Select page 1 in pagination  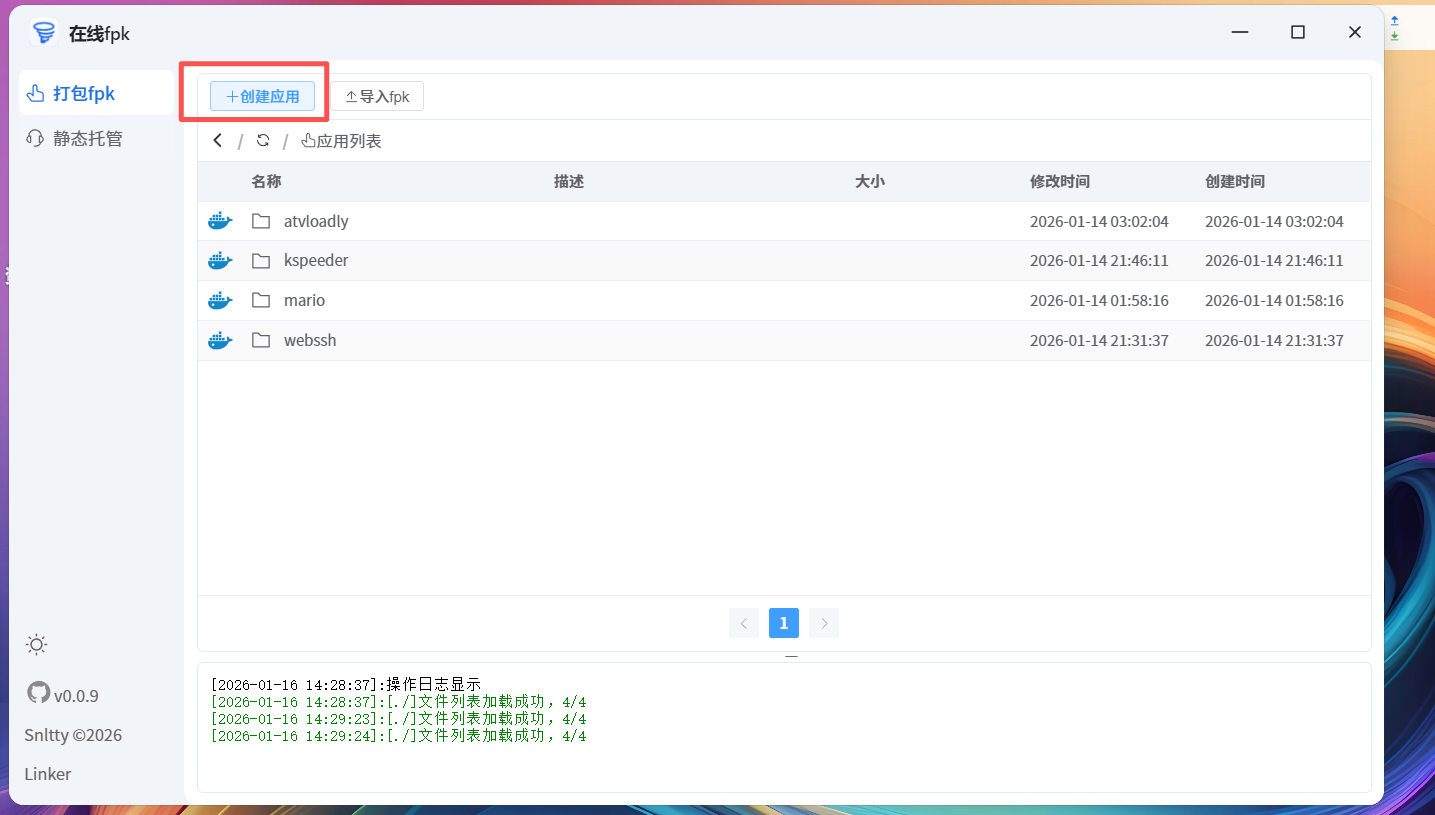[x=784, y=623]
